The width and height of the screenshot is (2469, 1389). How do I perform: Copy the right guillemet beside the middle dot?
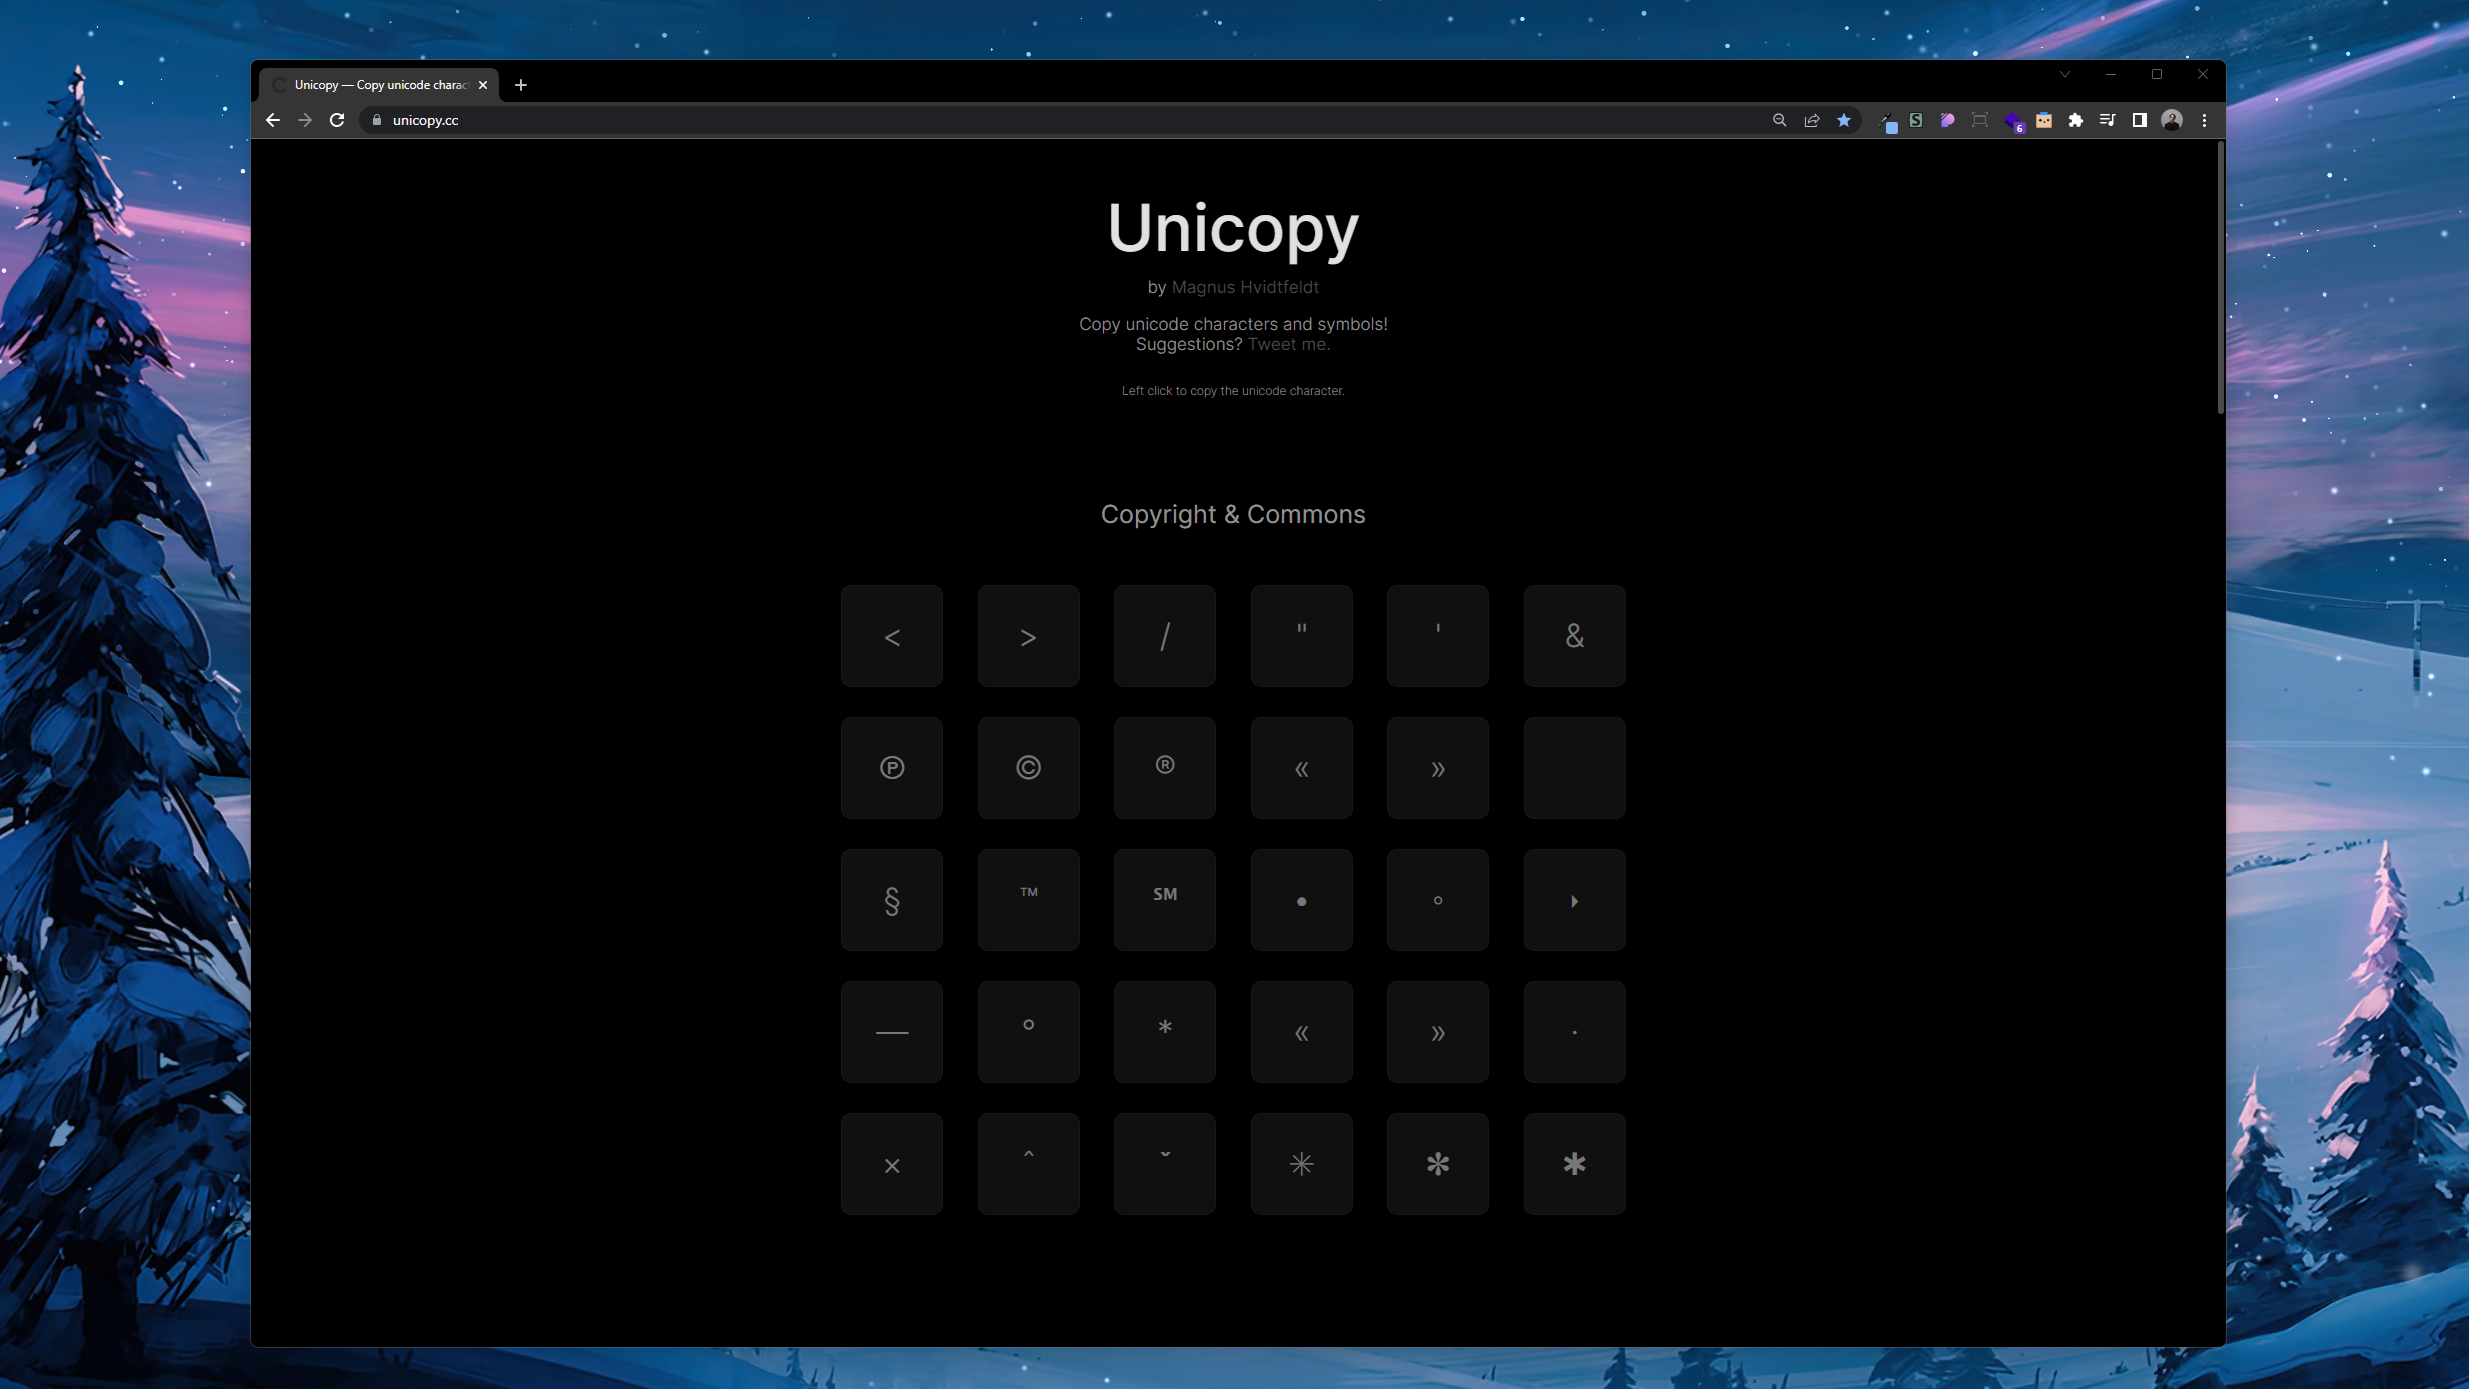point(1437,1032)
